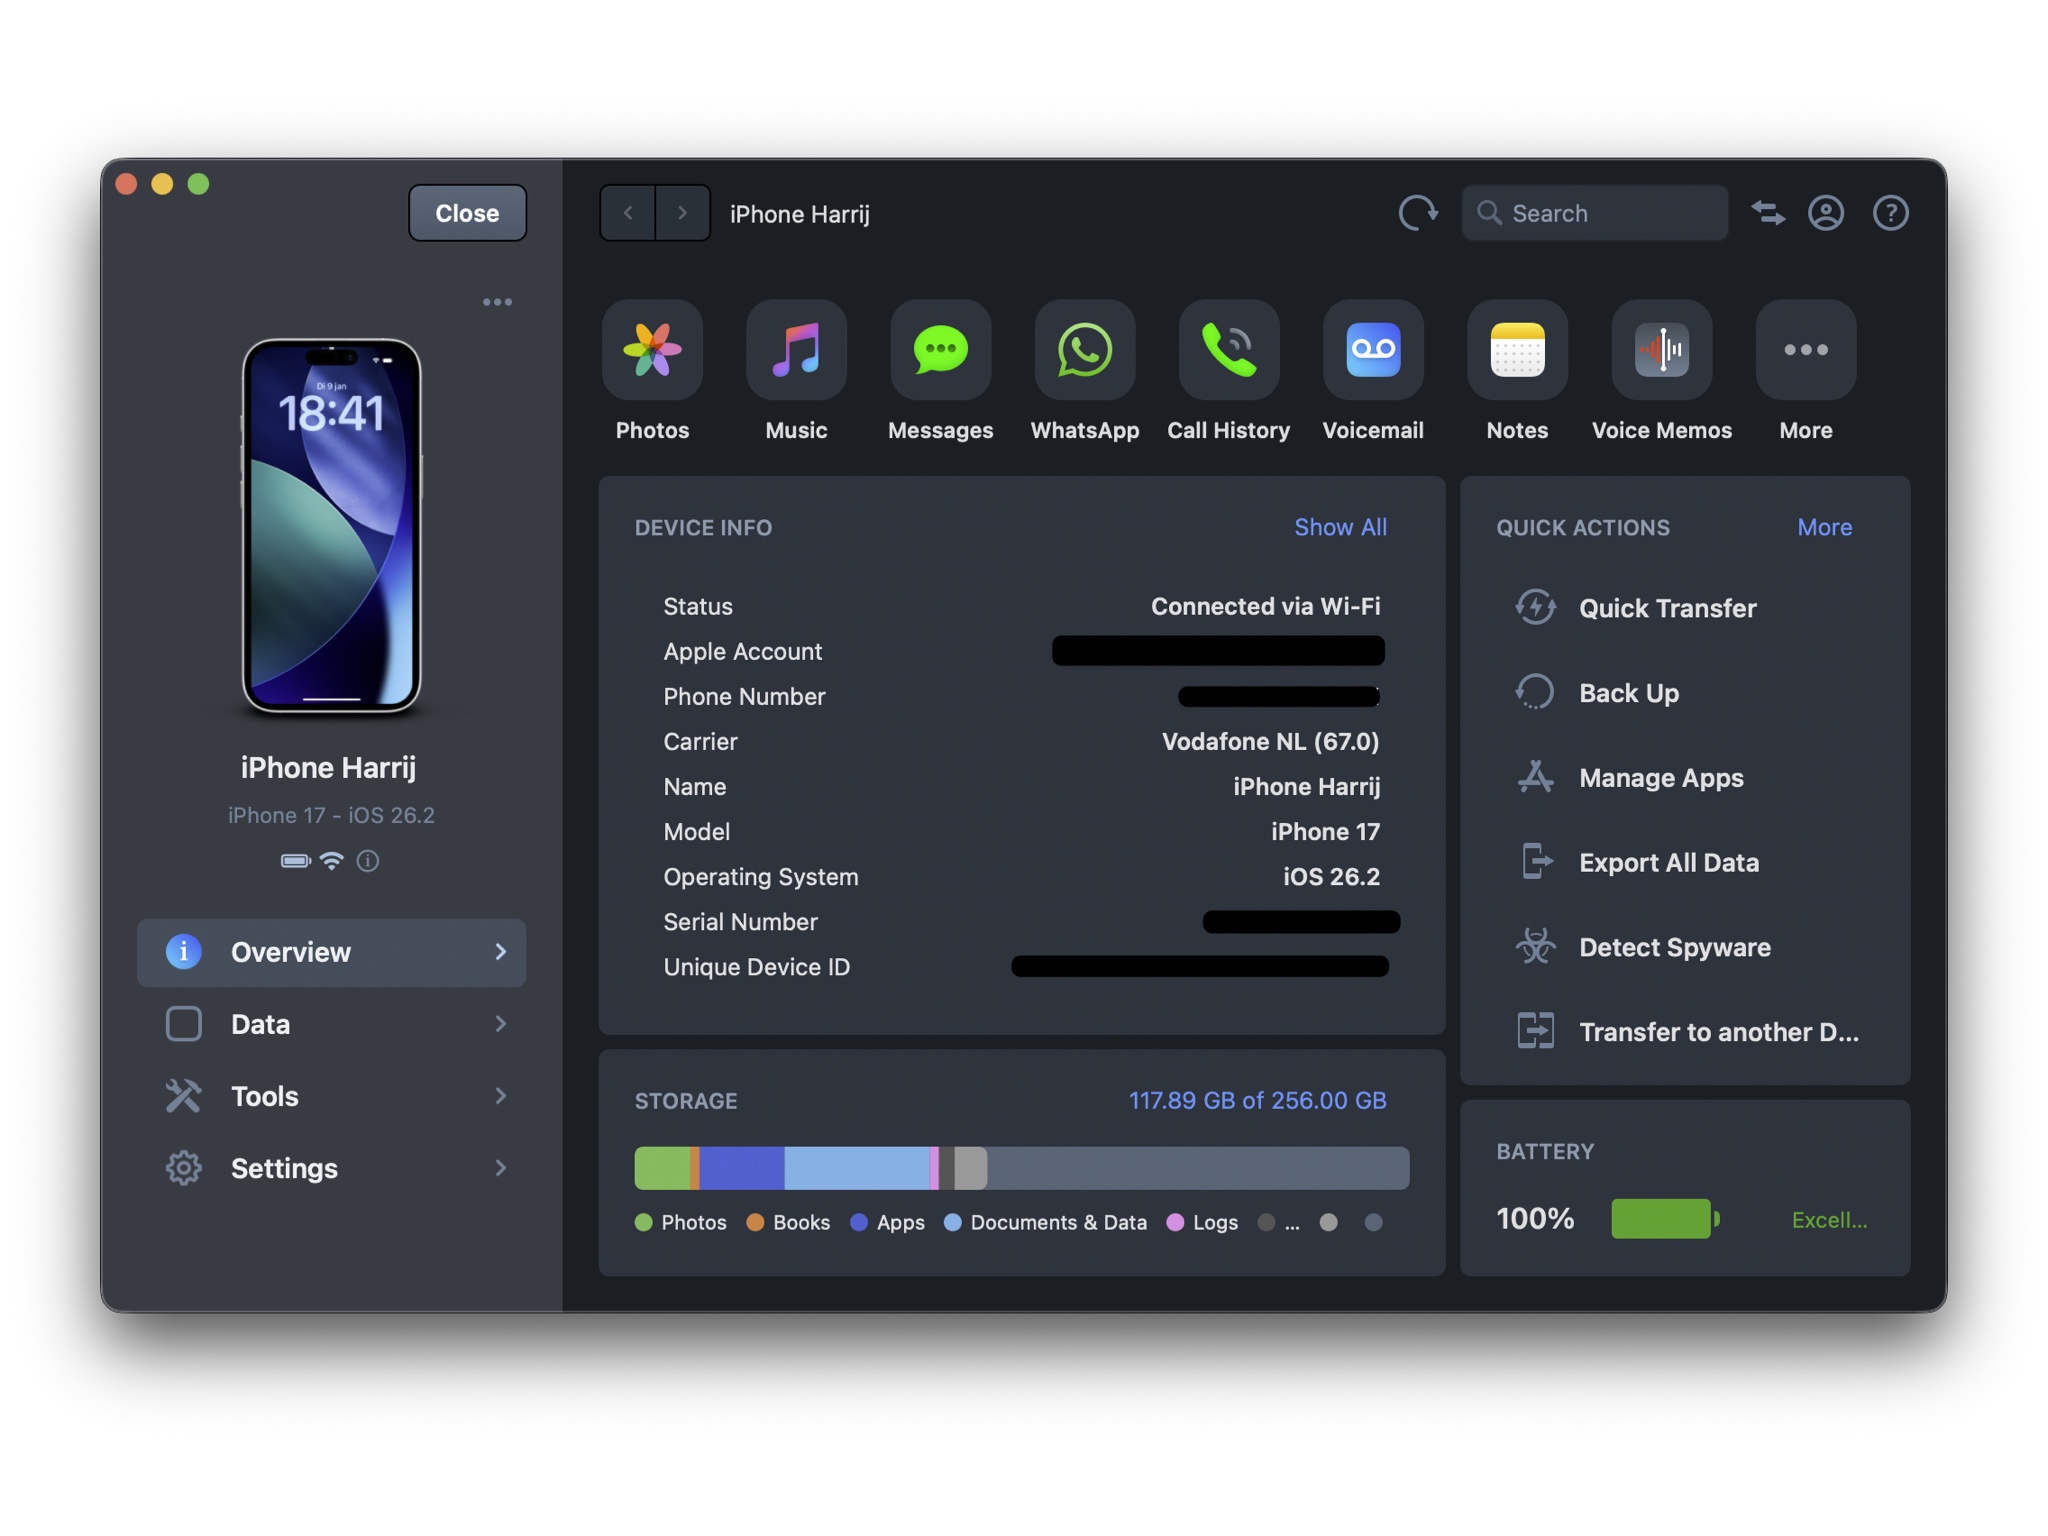Click the Wi-Fi icon under device name
Image resolution: width=2048 pixels, height=1536 pixels.
(x=331, y=860)
